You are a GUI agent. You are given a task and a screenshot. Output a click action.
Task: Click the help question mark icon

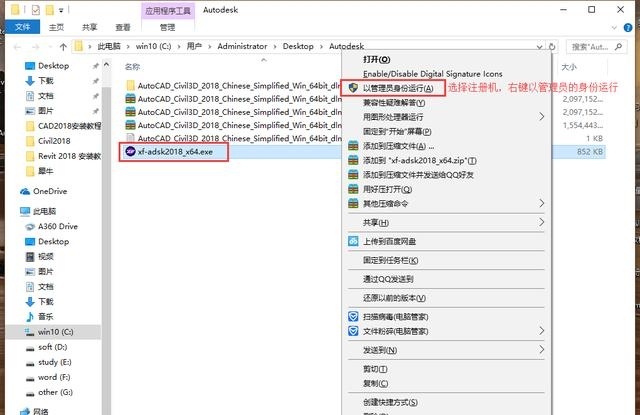pyautogui.click(x=628, y=28)
